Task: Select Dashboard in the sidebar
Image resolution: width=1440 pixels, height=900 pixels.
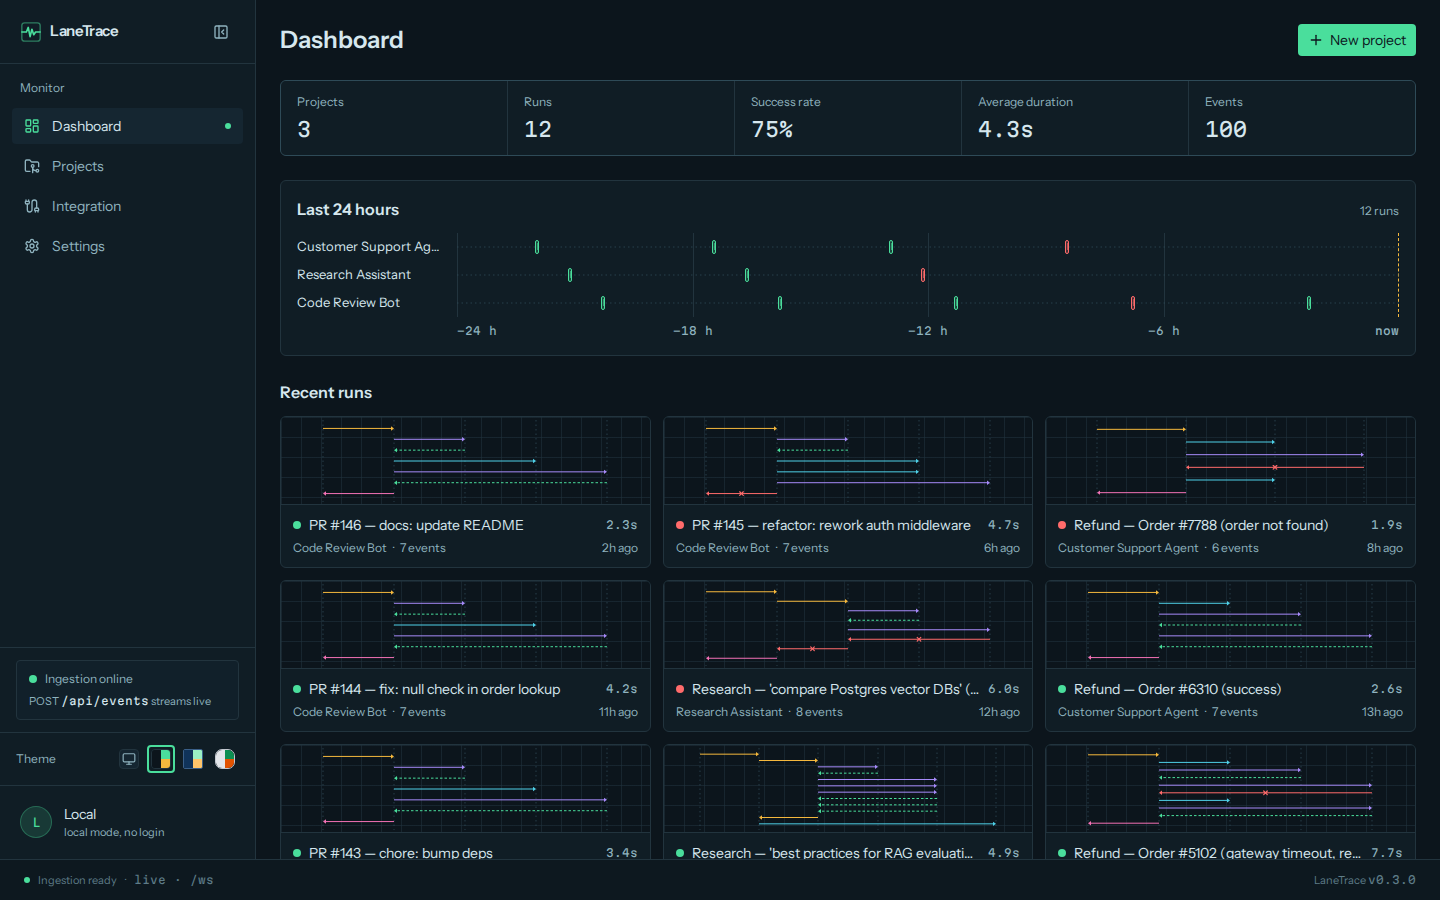Action: tap(127, 126)
